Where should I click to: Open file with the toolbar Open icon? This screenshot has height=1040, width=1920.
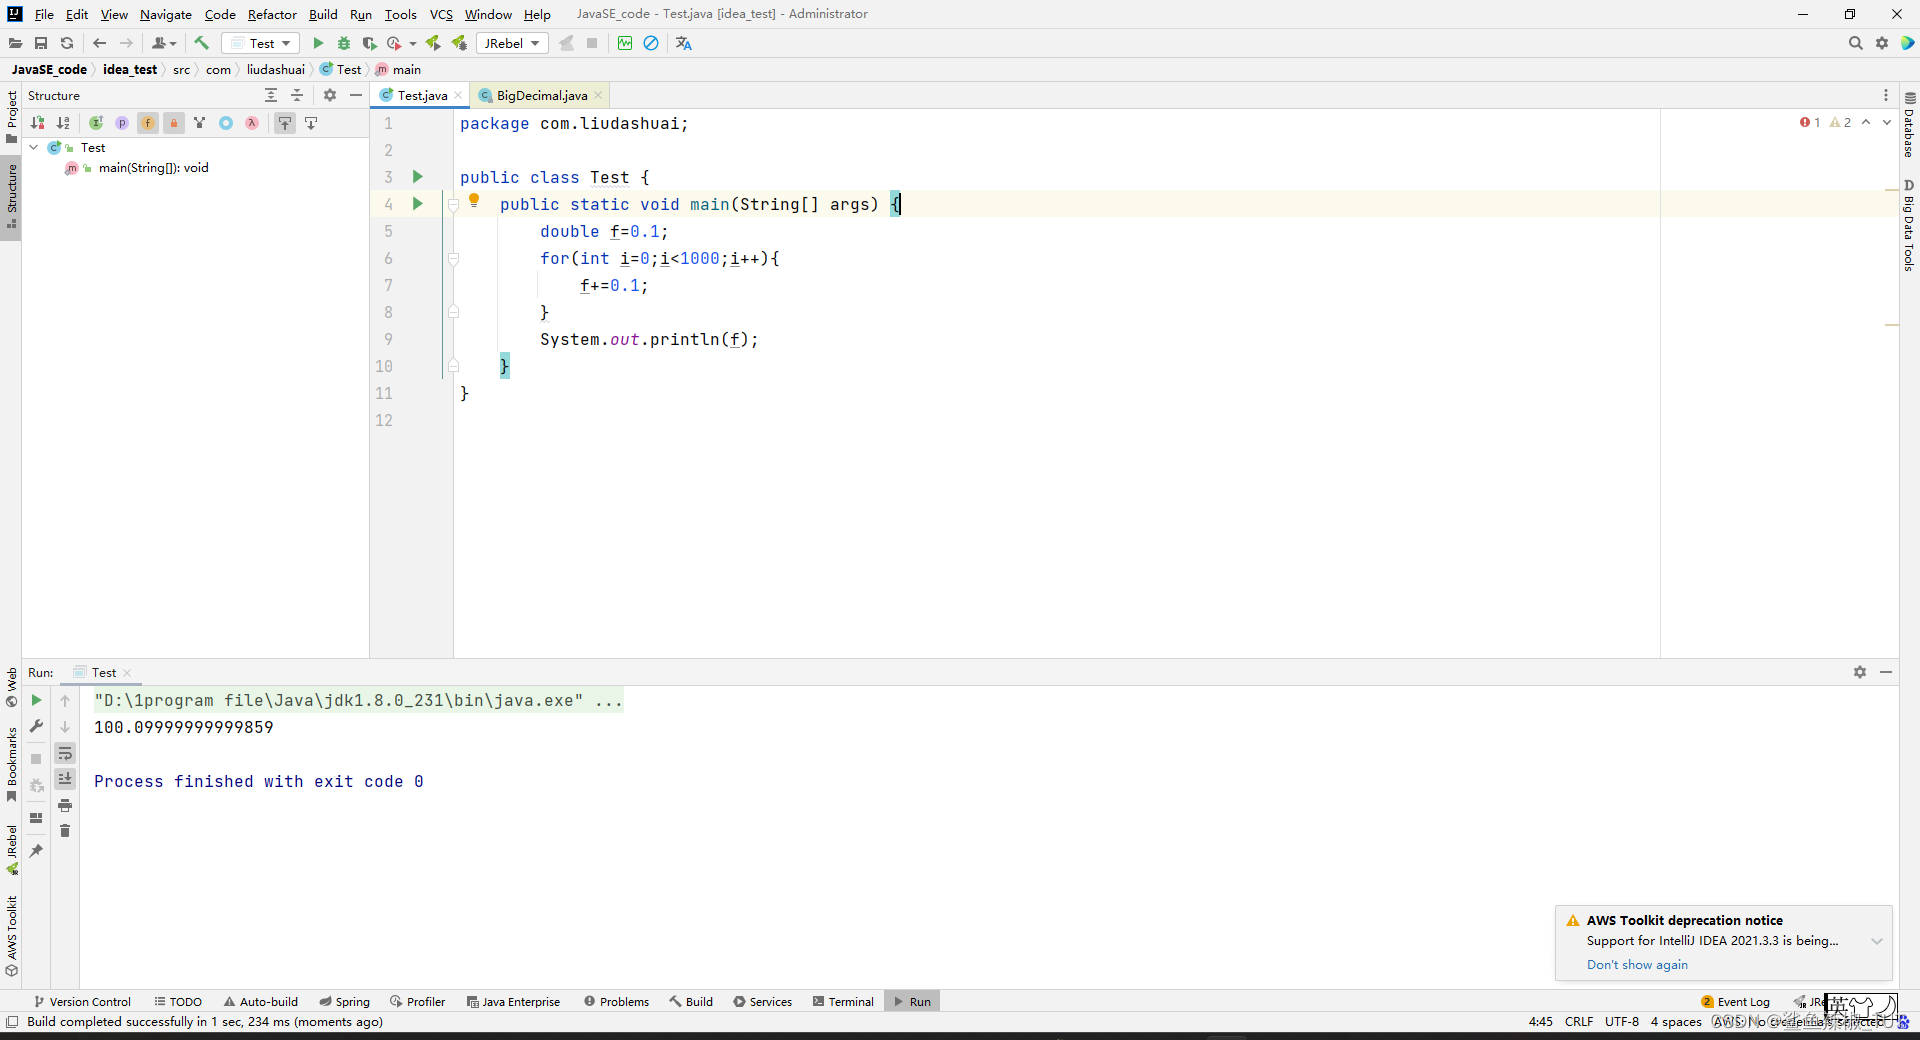point(15,43)
